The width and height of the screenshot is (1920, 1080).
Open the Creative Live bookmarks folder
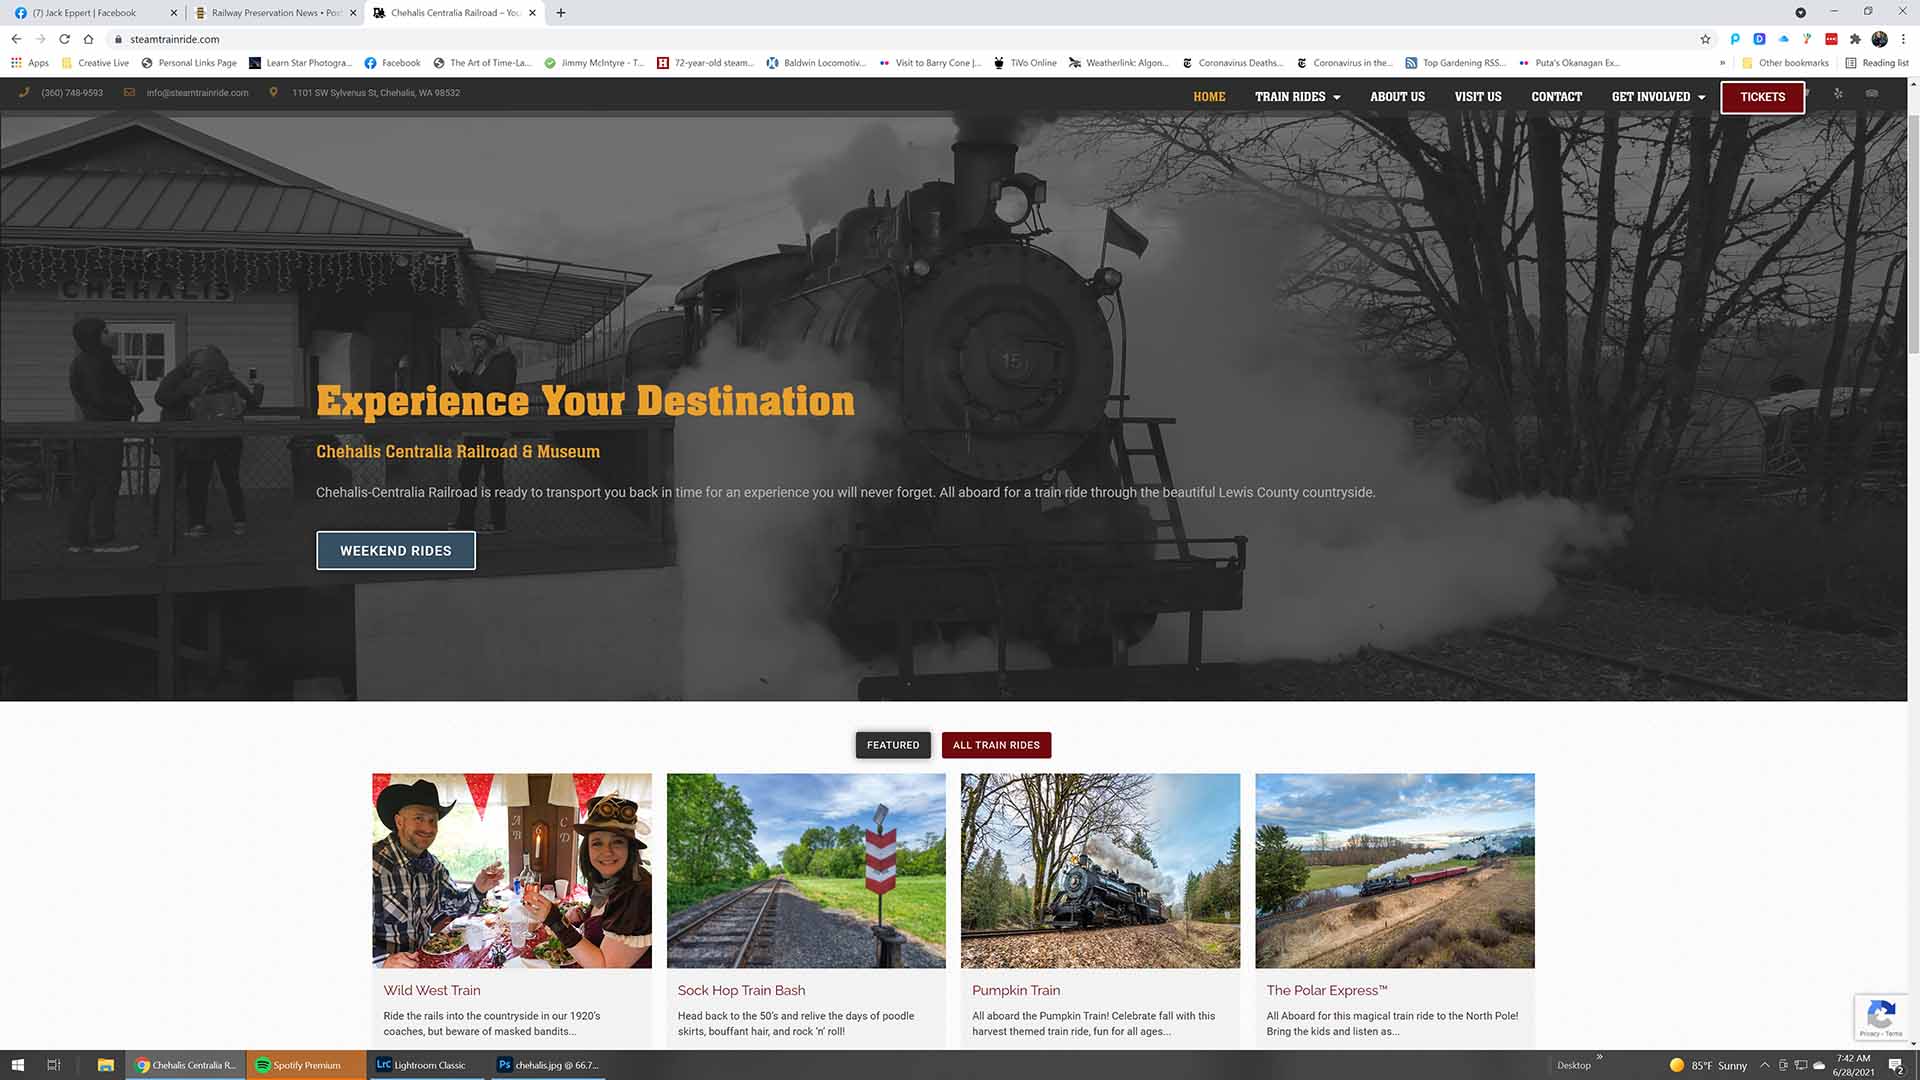click(95, 63)
